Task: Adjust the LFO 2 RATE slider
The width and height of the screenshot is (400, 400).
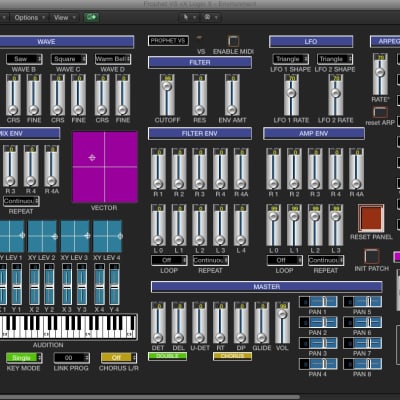Action: click(336, 95)
